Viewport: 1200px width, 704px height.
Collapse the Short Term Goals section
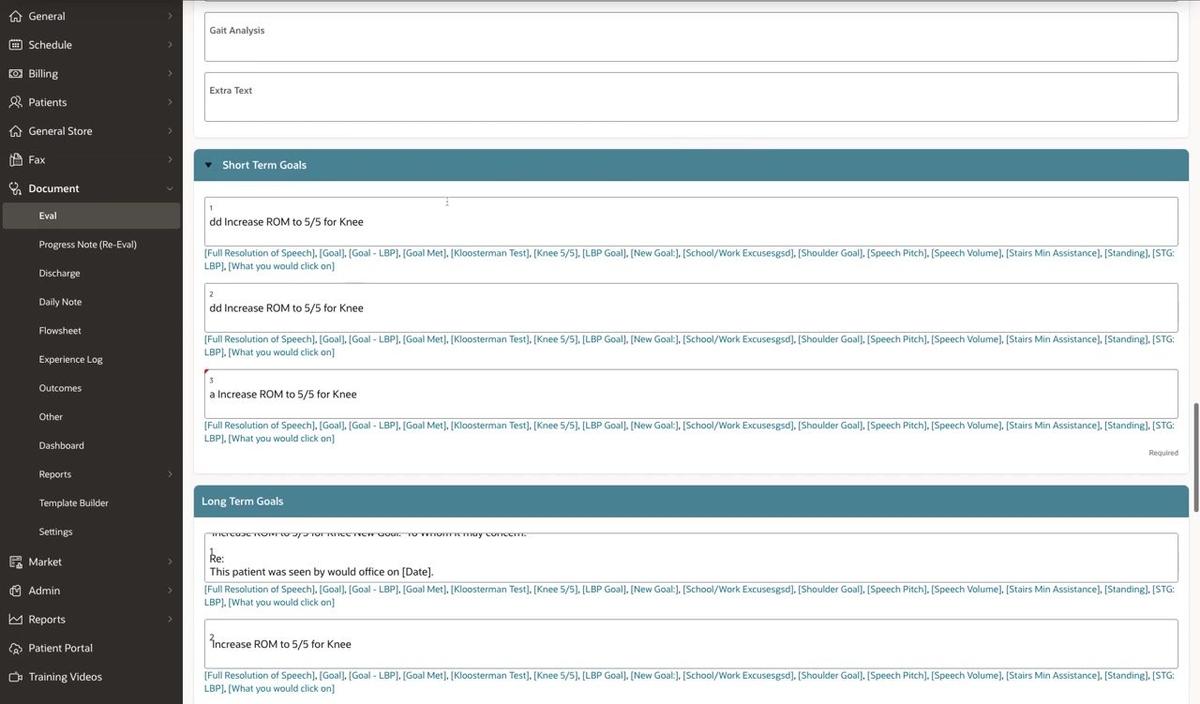coord(208,165)
